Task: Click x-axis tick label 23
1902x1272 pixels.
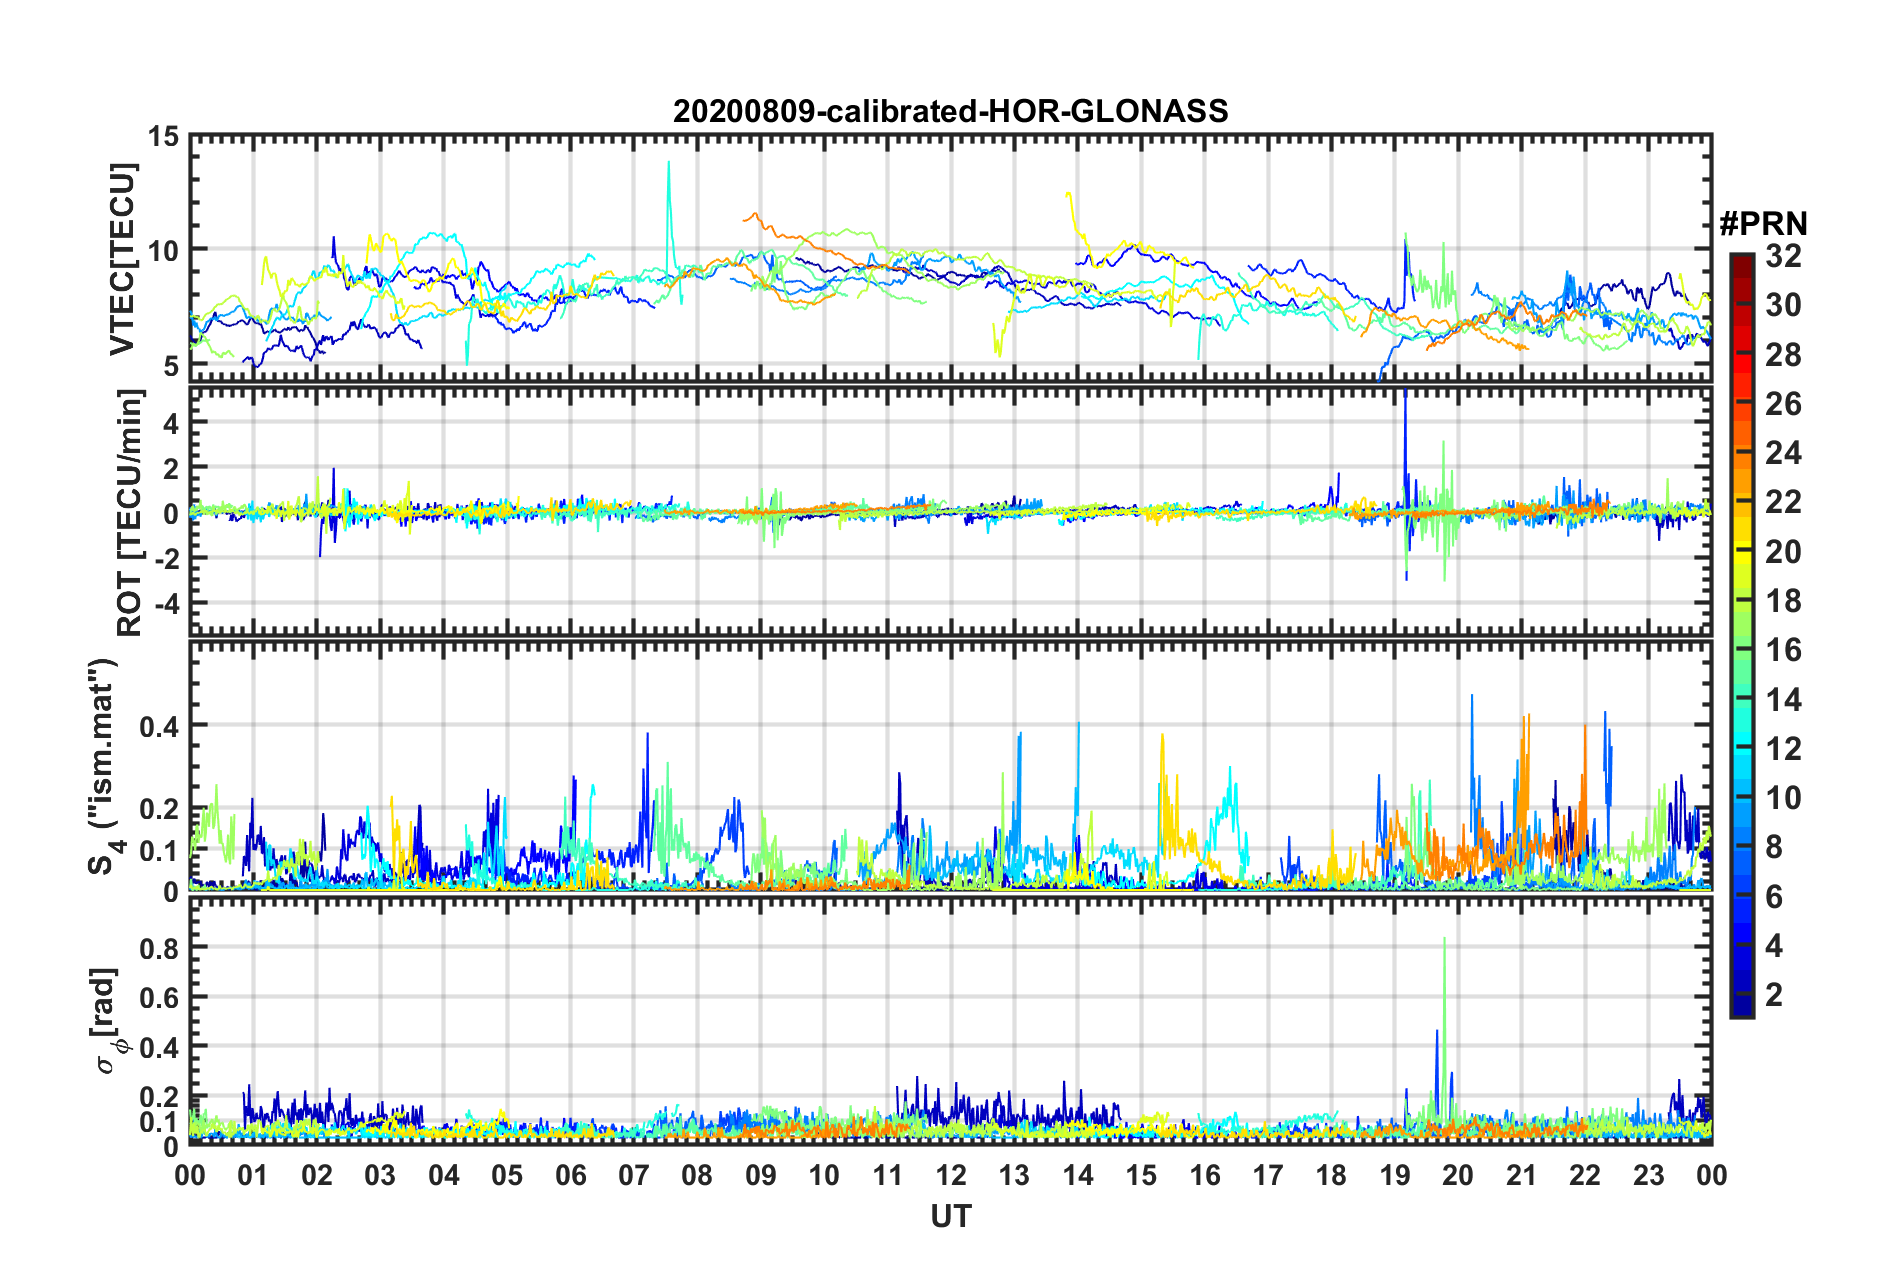Action: point(1649,1175)
